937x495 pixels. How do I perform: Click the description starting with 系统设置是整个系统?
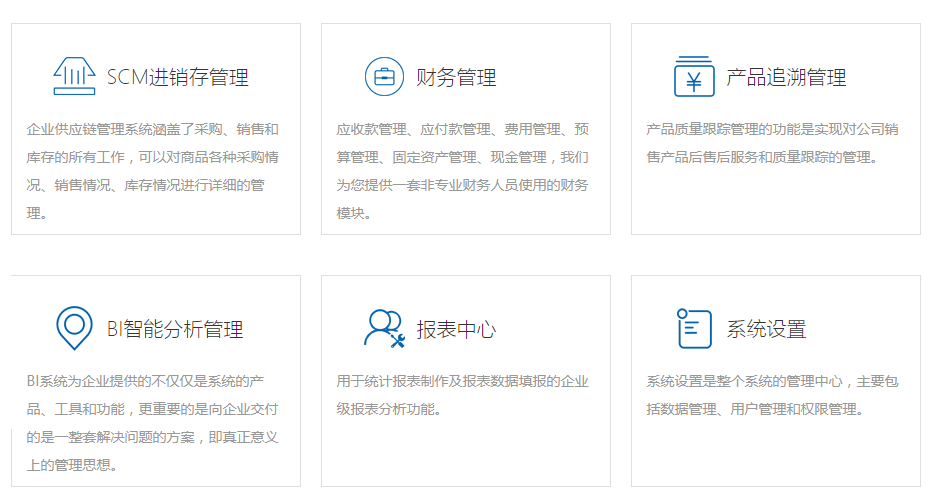772,395
